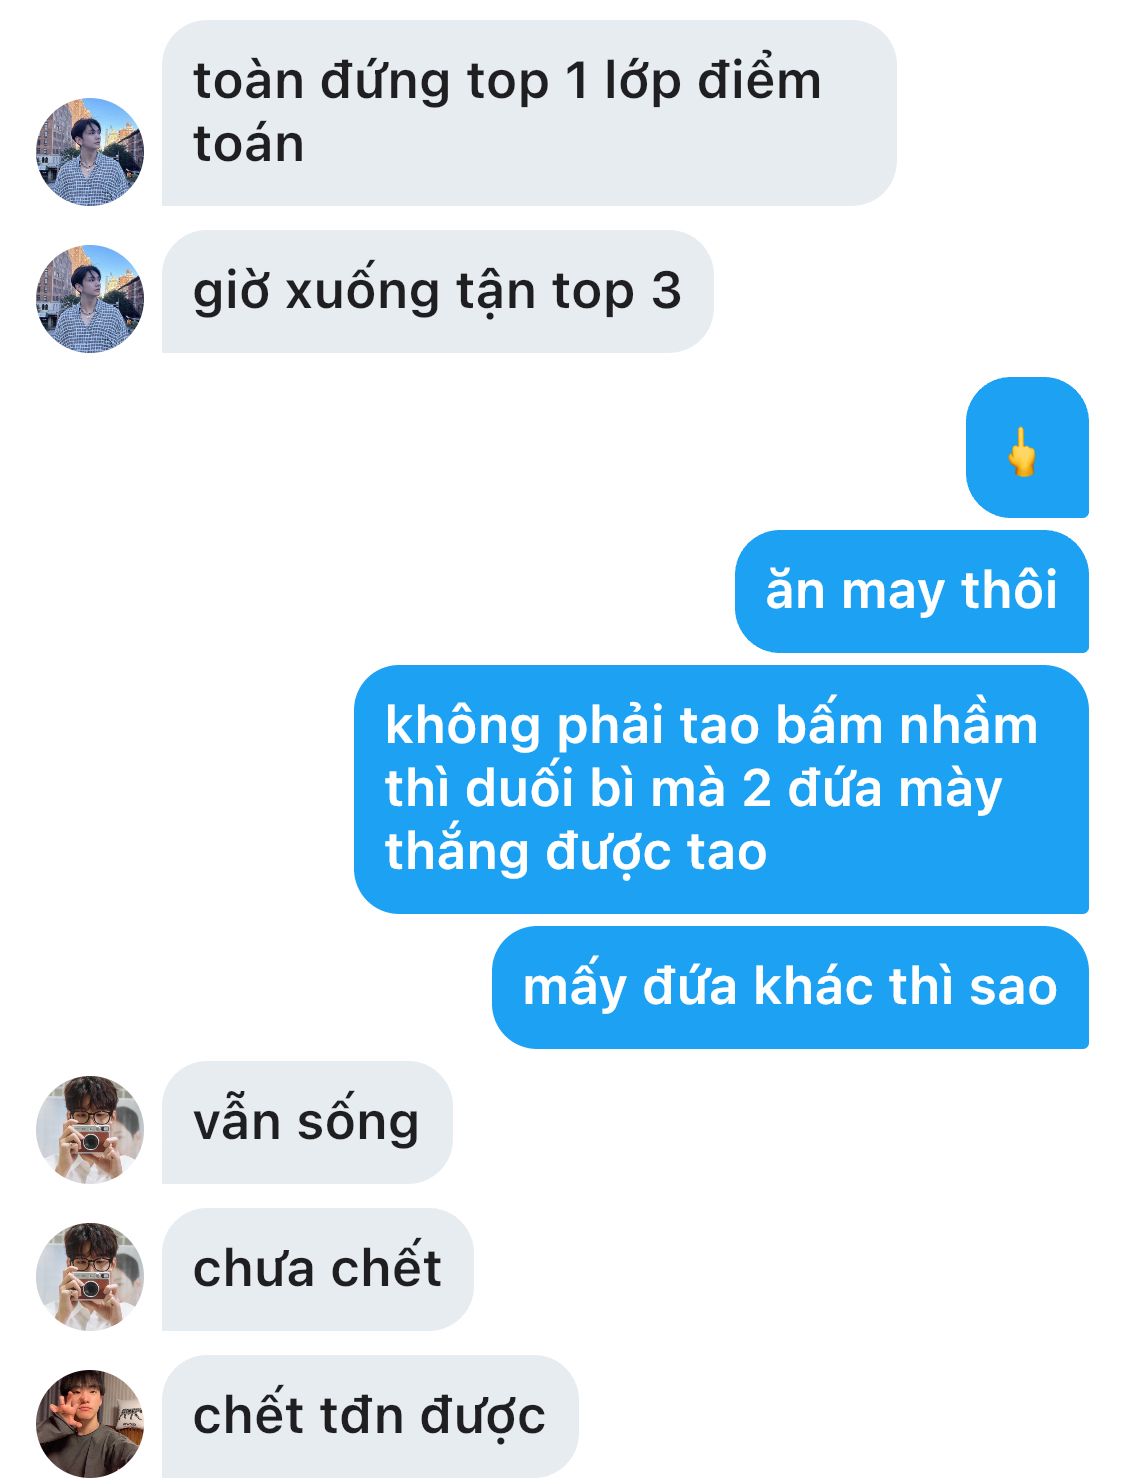The height and width of the screenshot is (1484, 1125).
Task: Select the "vẫn sống" reply bubble
Action: [x=307, y=1122]
